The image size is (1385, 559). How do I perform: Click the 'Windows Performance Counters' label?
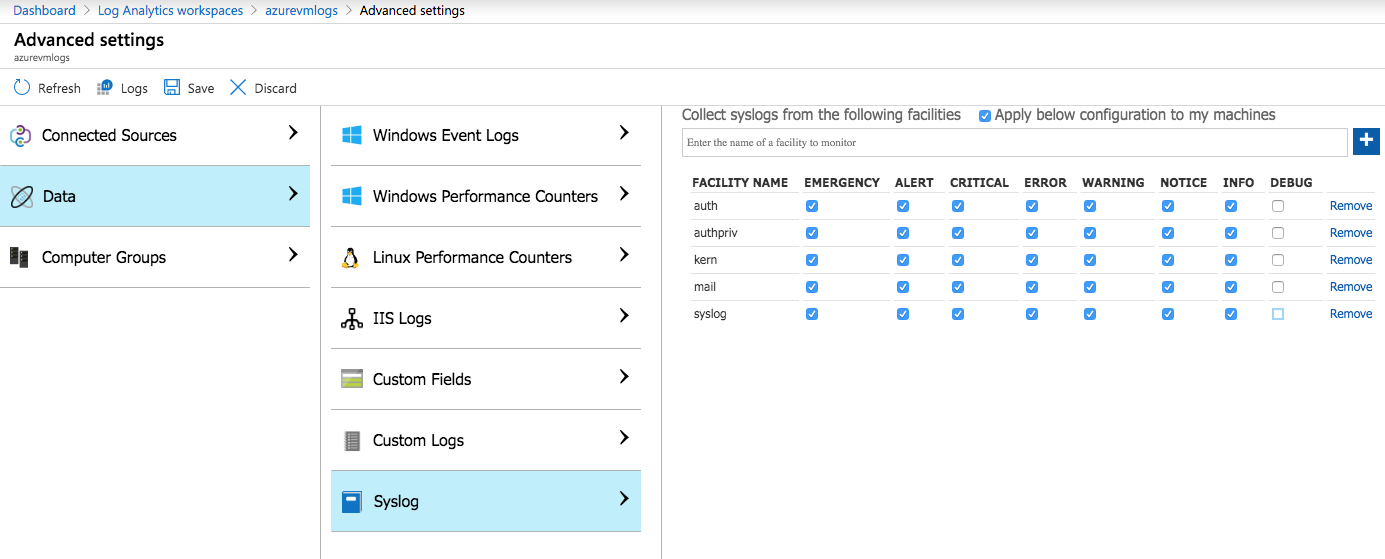point(485,196)
